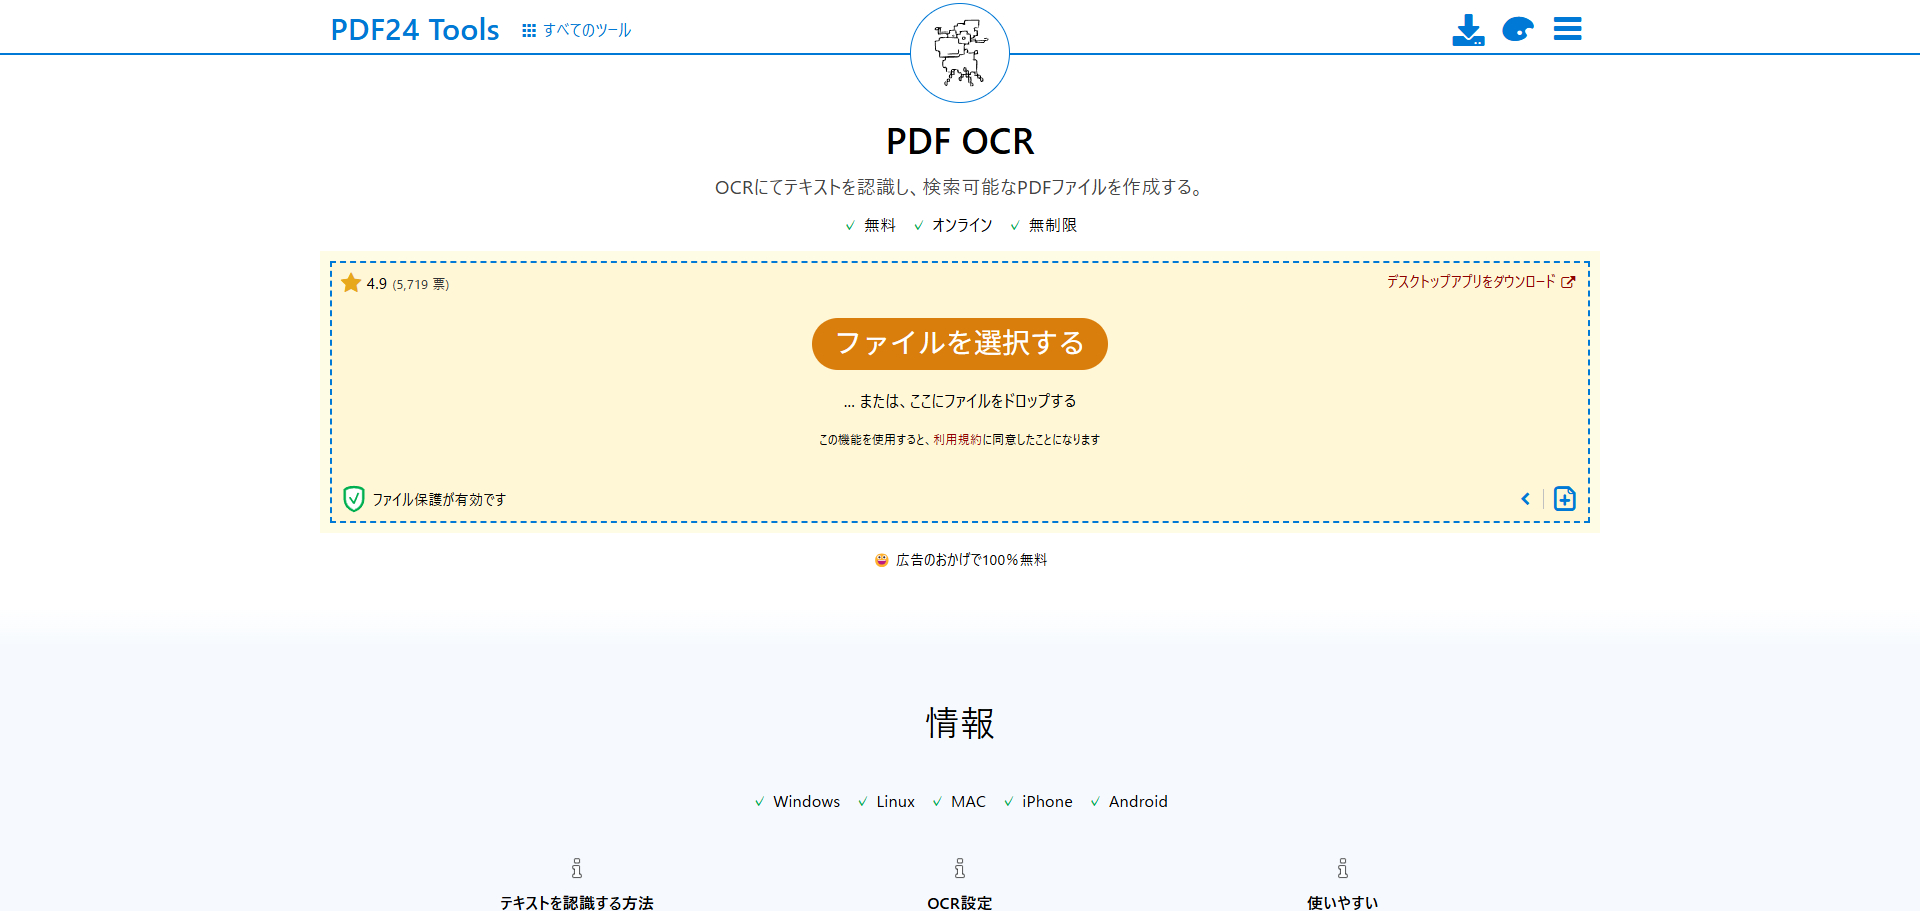Screen dimensions: 1920x911
Task: Click the PDF OCR page title
Action: (960, 141)
